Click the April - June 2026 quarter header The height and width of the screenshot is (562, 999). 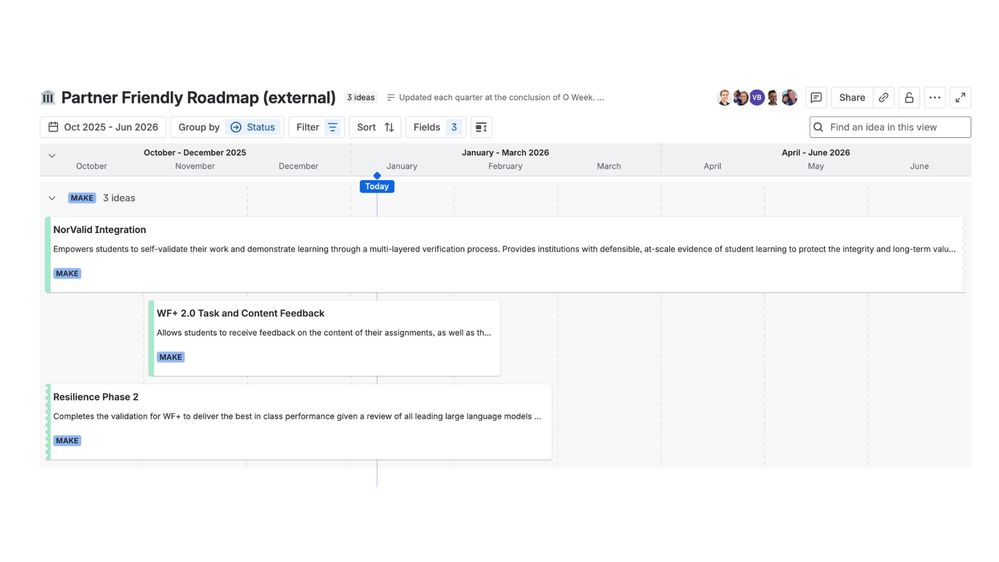tap(816, 153)
